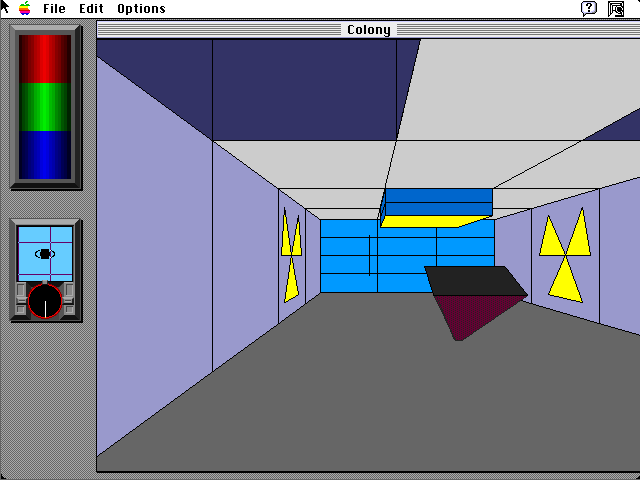Viewport: 640px width, 480px height.
Task: Click the yellow triangle symbol on left wall
Action: [x=291, y=255]
